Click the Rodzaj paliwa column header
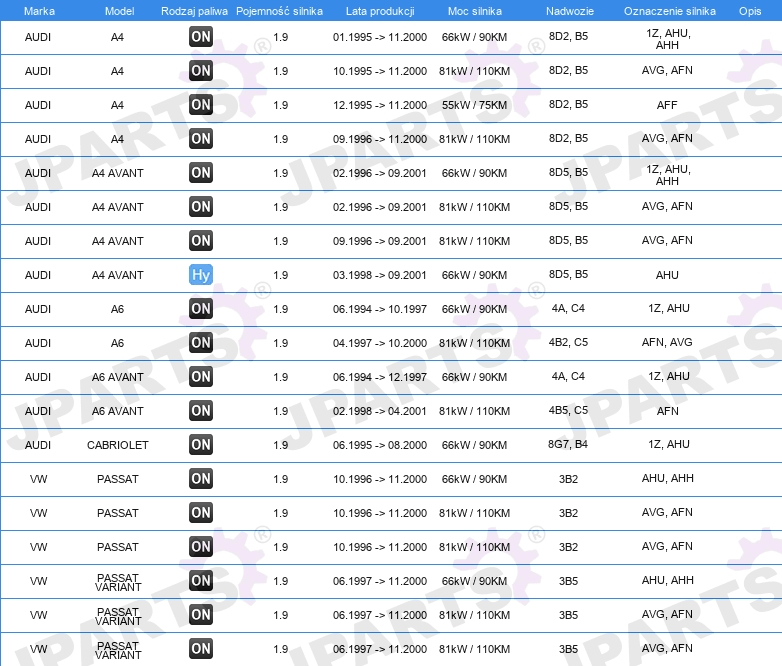782x666 pixels. click(194, 11)
